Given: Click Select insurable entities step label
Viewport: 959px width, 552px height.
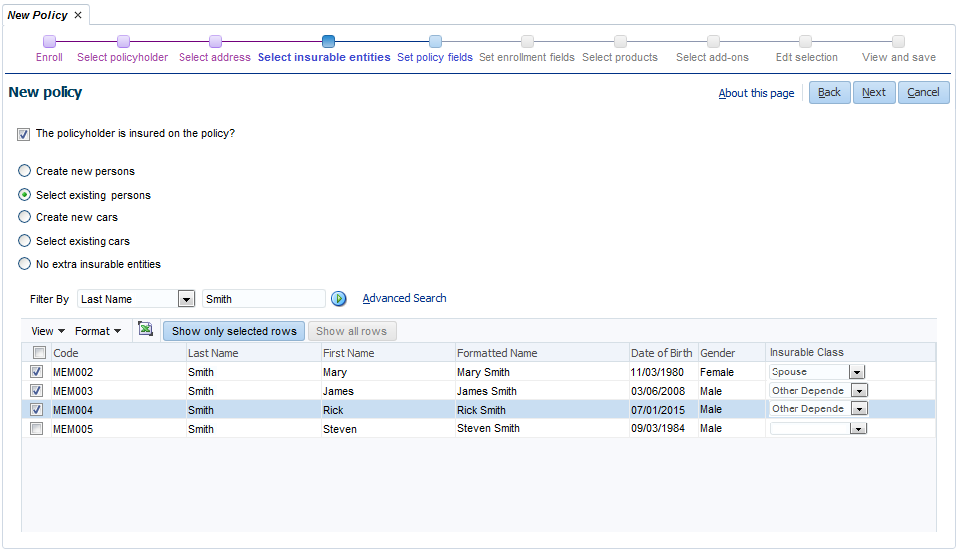Looking at the screenshot, I should (x=324, y=57).
